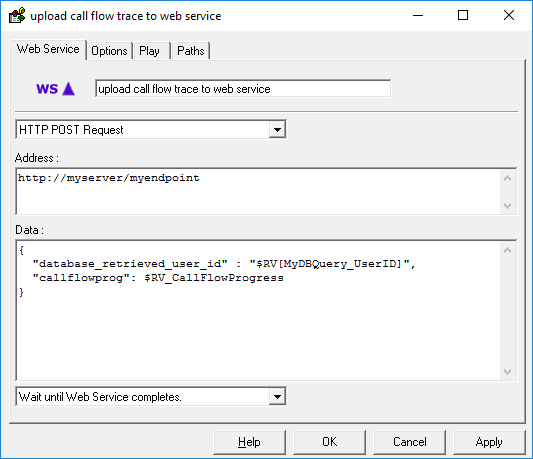Confirm with the OK button
The image size is (533, 459).
[329, 442]
